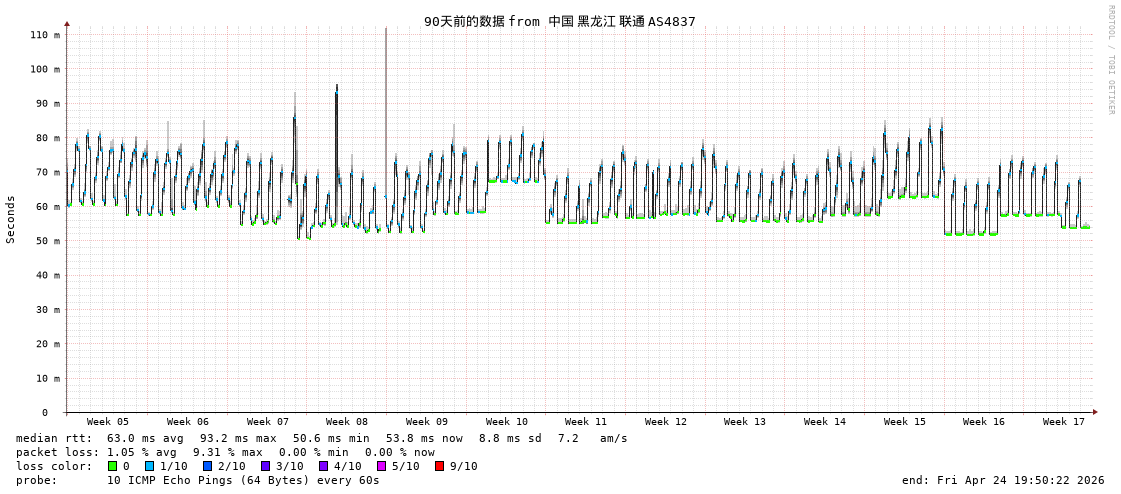The image size is (1121, 494).
Task: Click the median rtt statistics line
Action: [x=322, y=438]
